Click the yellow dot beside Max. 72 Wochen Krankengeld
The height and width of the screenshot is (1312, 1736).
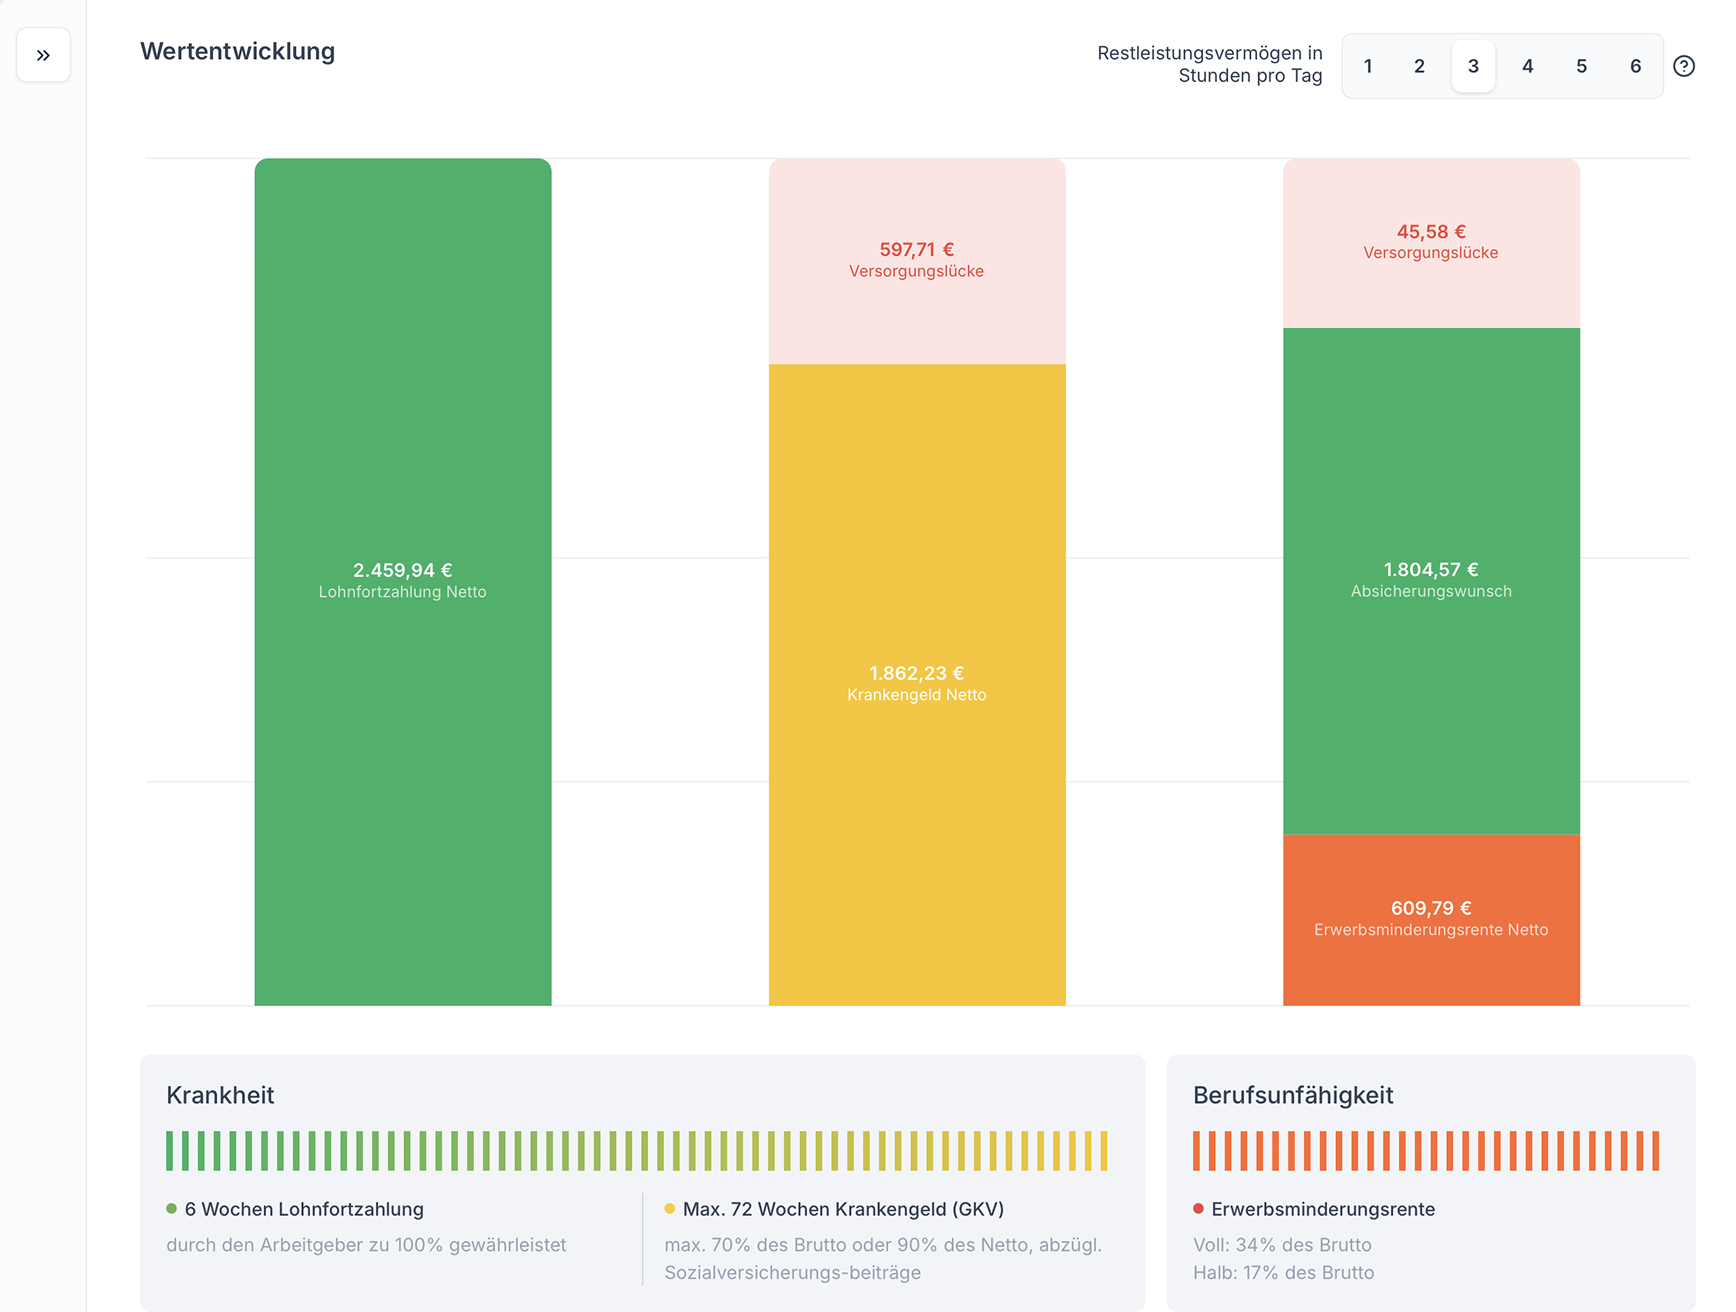pyautogui.click(x=670, y=1209)
